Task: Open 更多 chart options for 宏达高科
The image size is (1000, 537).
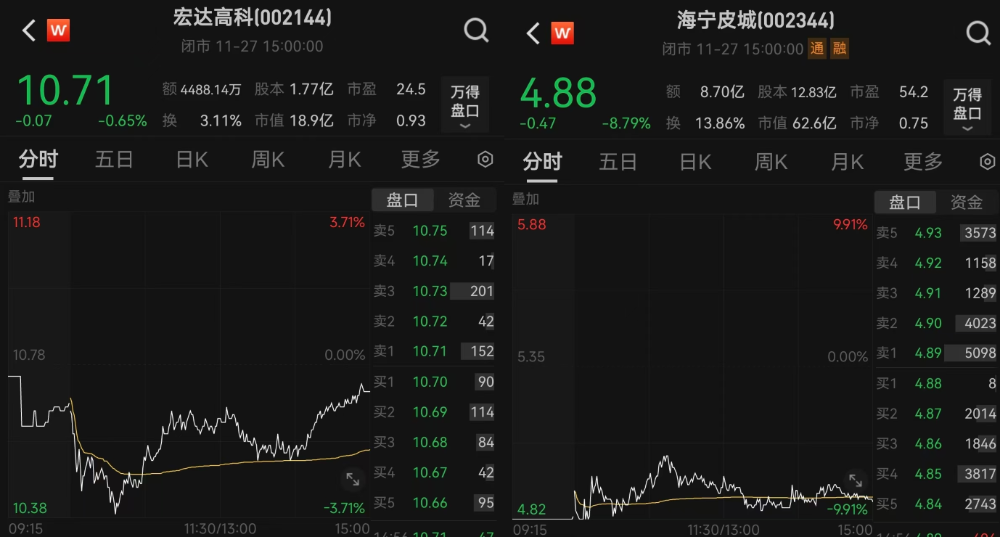Action: click(420, 159)
